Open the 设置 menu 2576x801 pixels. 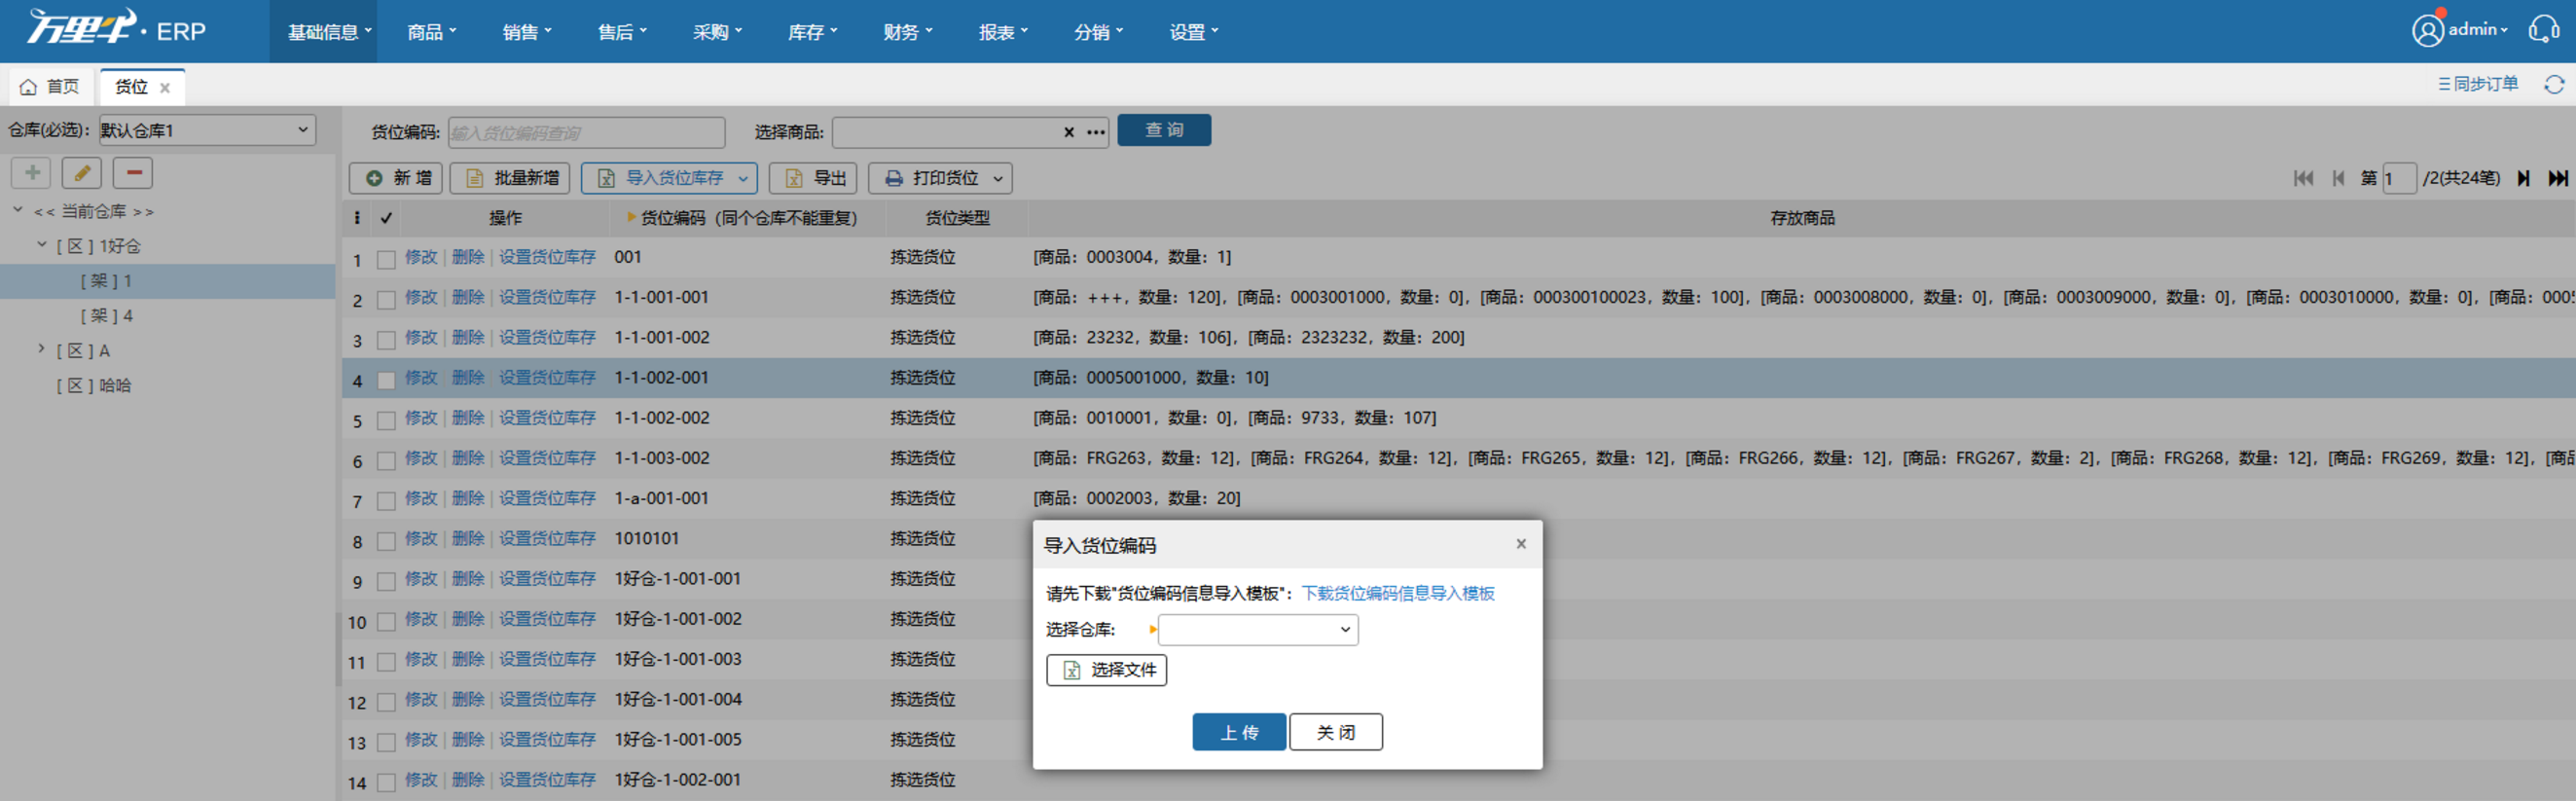click(1193, 32)
